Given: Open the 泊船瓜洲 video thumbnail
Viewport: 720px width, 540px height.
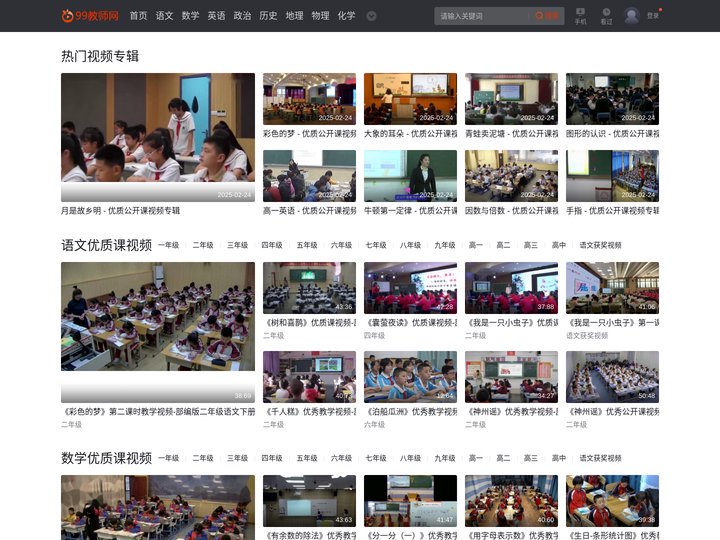Looking at the screenshot, I should click(411, 377).
